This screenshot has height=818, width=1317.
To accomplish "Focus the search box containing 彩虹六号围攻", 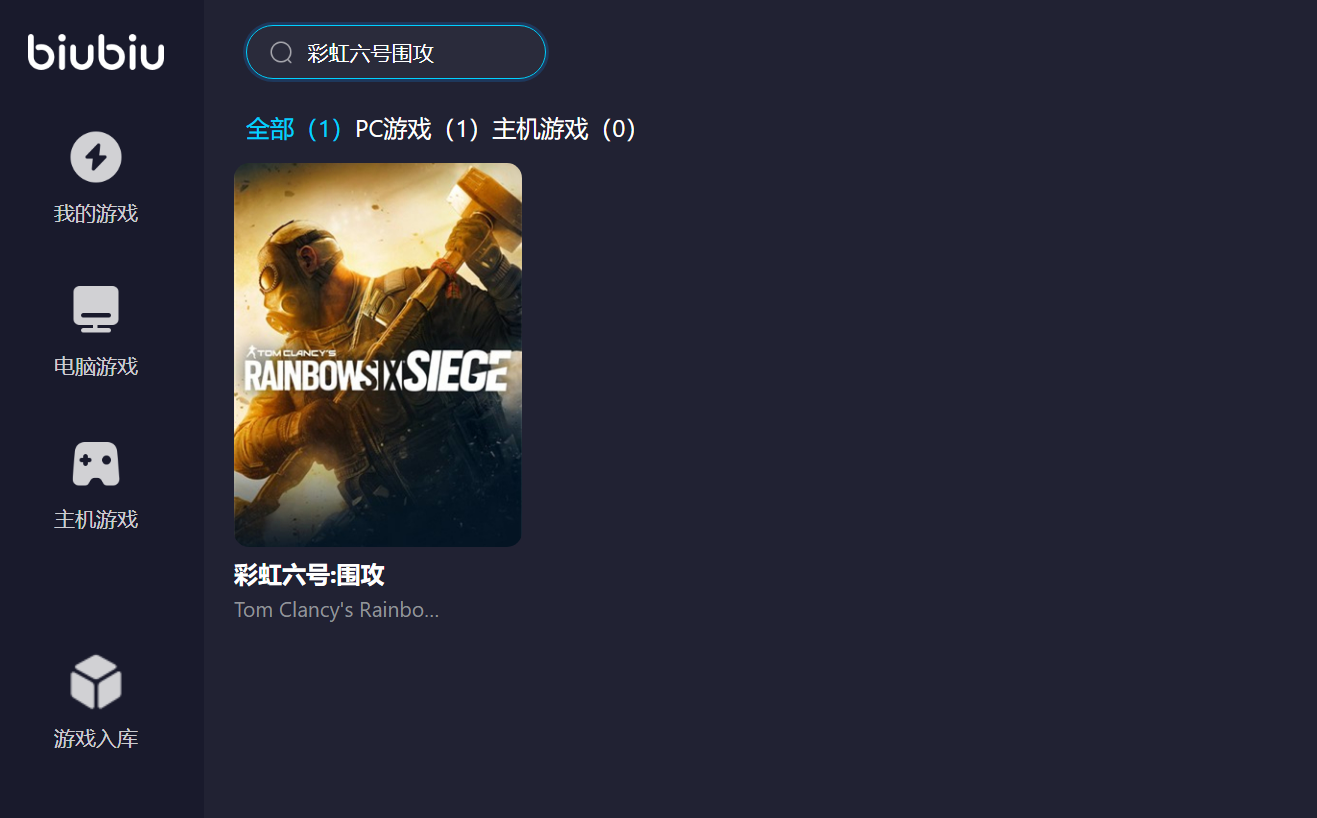I will 396,52.
